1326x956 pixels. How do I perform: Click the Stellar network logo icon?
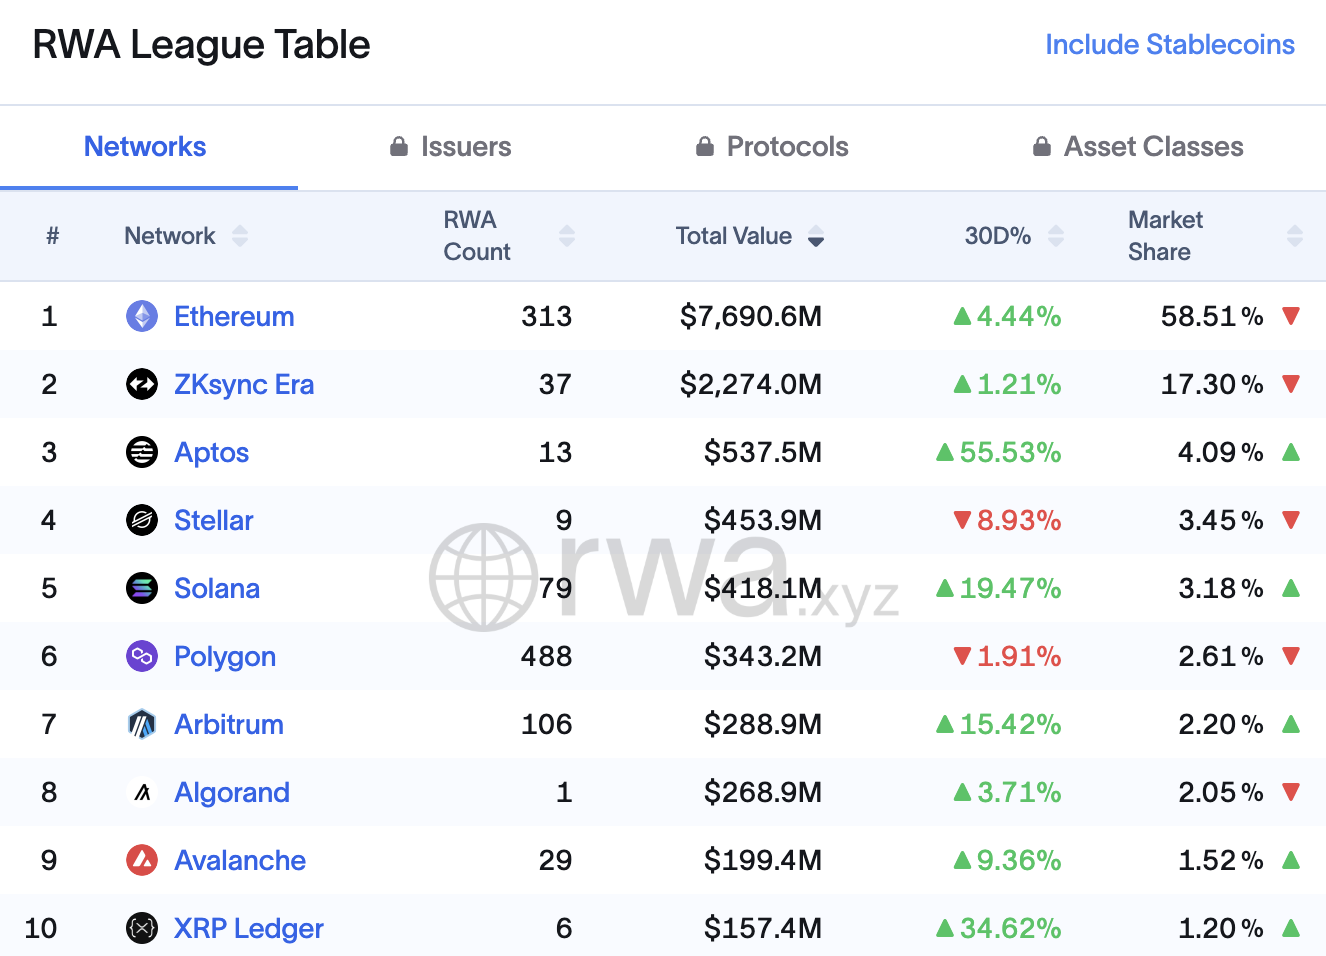(142, 521)
